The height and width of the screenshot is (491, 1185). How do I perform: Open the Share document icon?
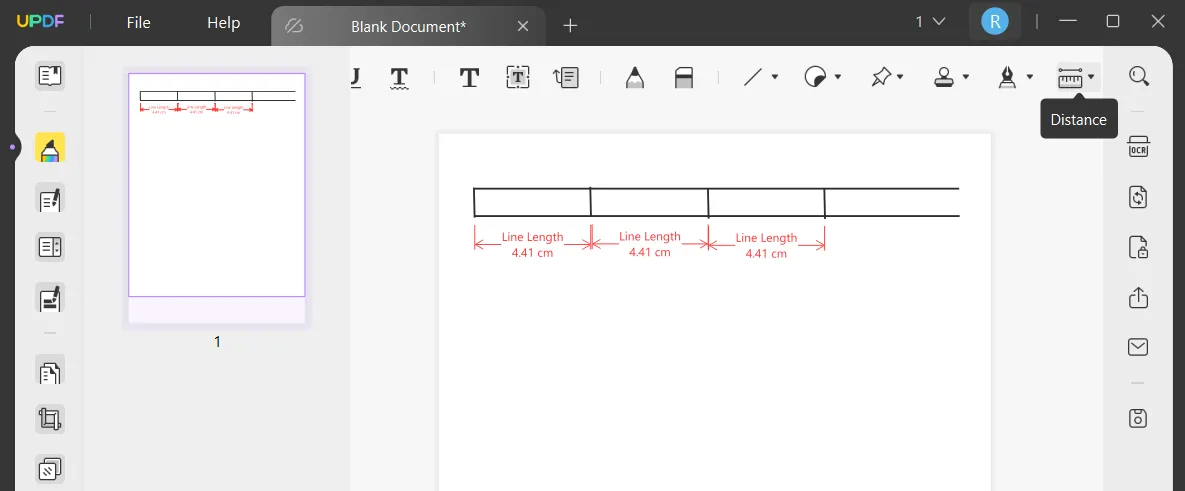1138,298
